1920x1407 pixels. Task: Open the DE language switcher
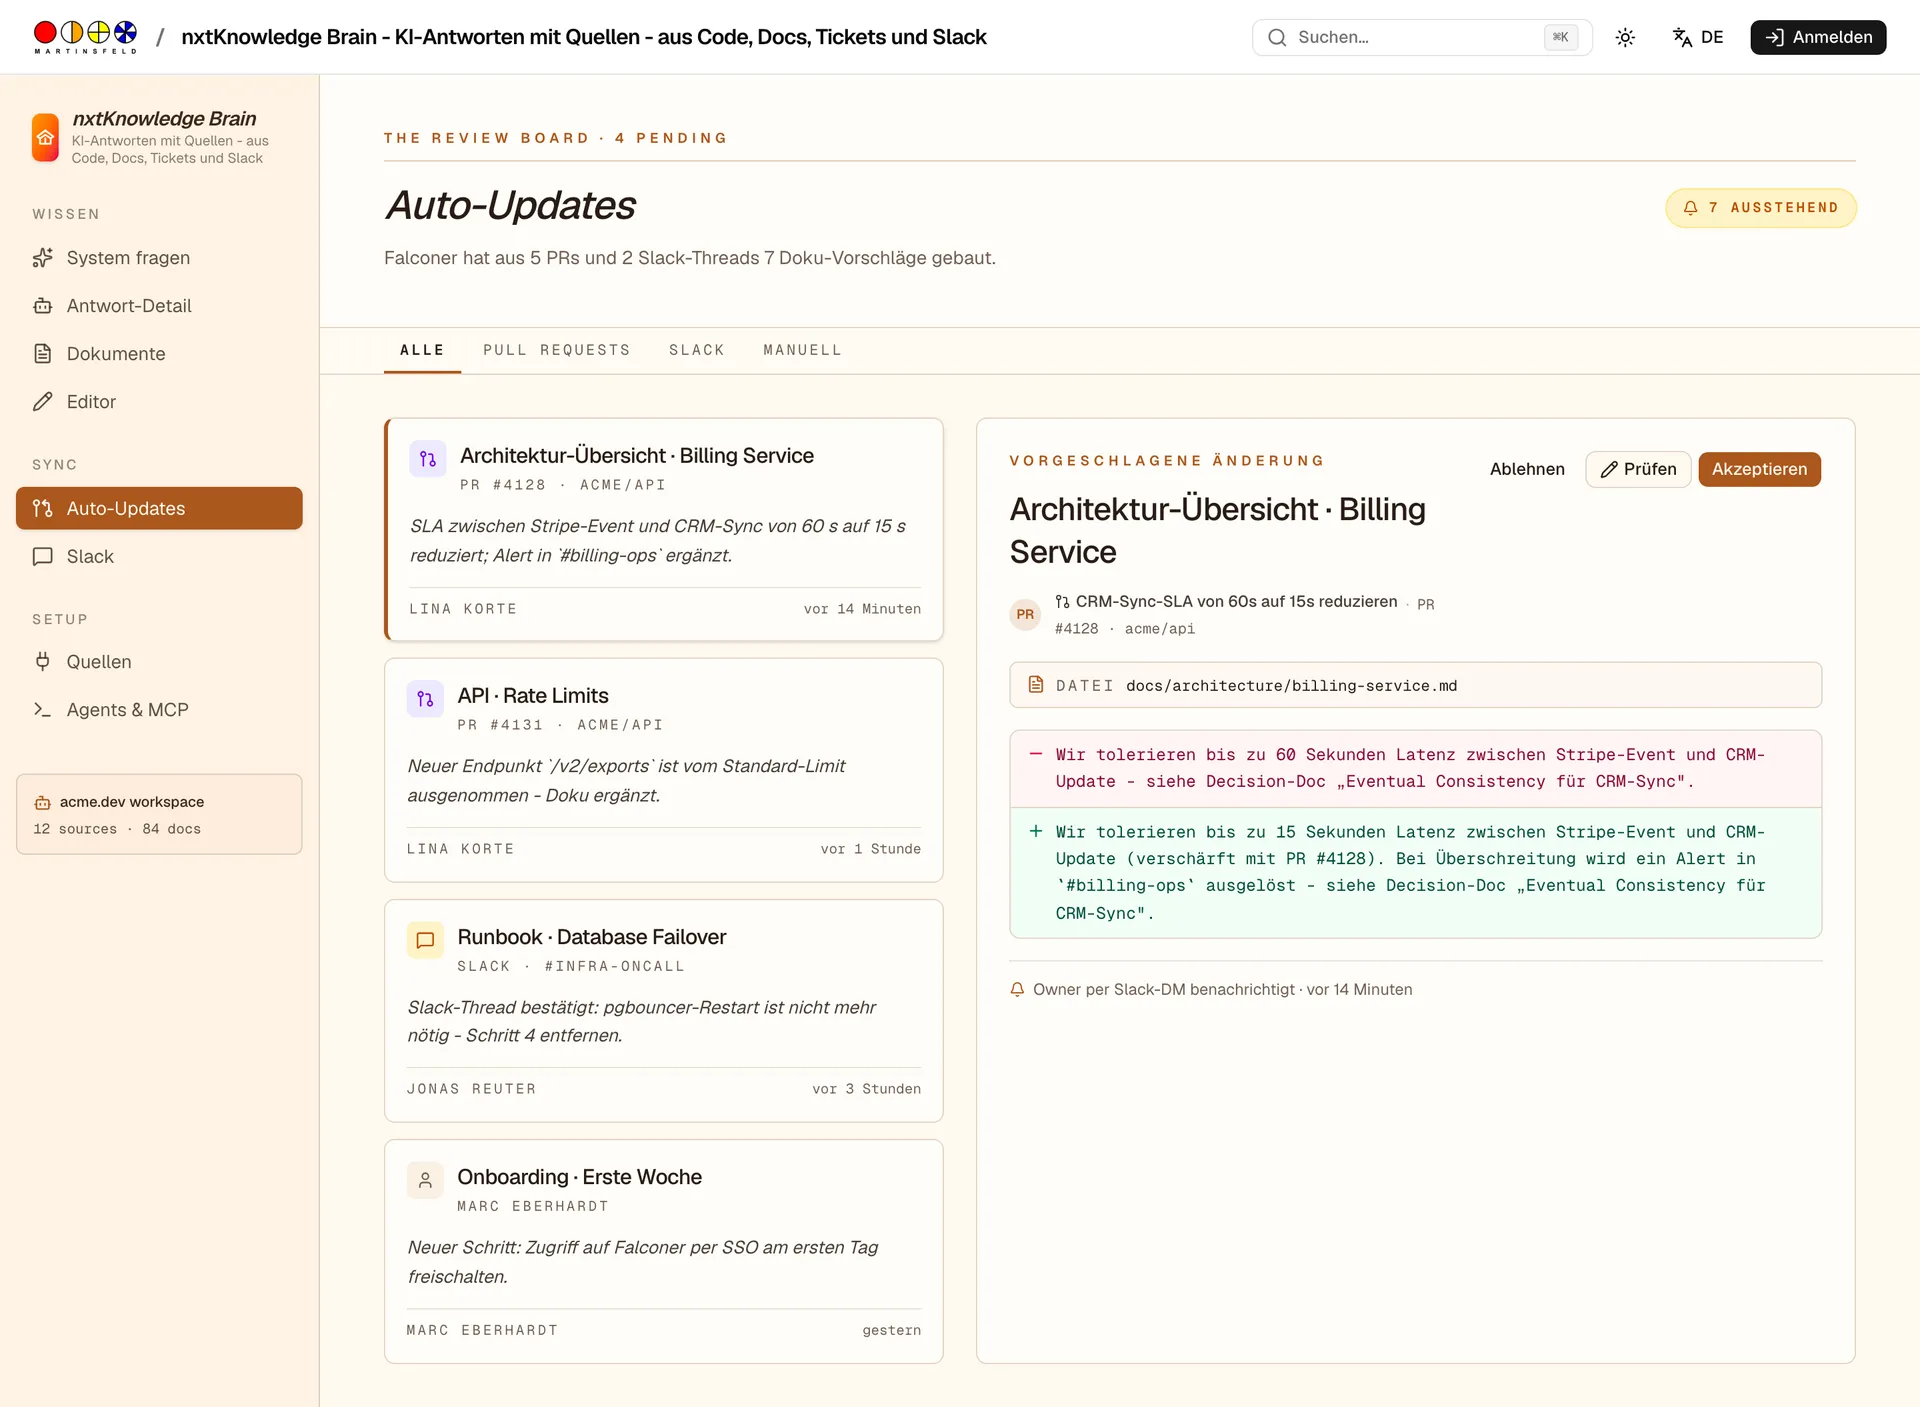1698,37
